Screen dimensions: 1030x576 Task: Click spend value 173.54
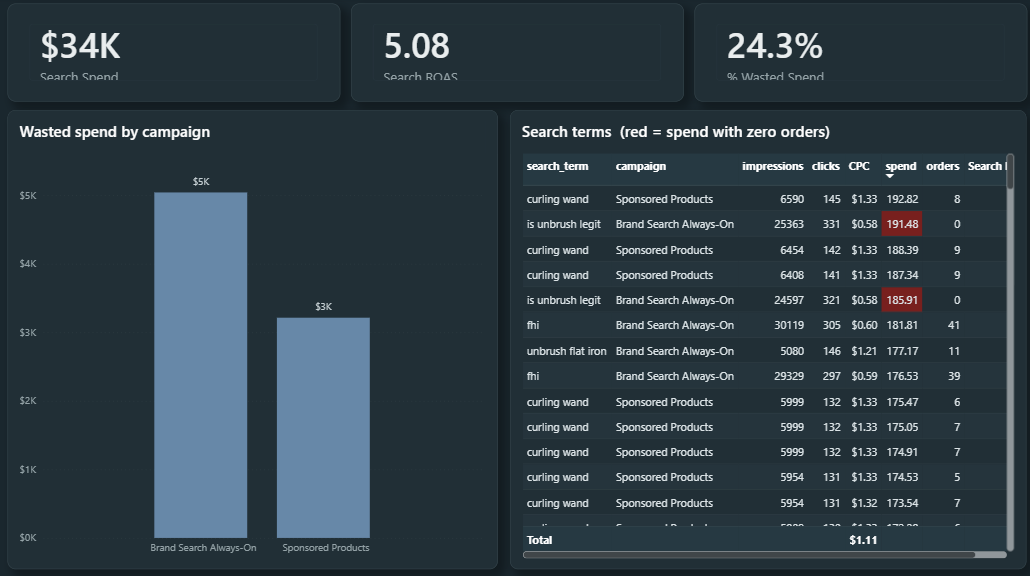pyautogui.click(x=902, y=503)
